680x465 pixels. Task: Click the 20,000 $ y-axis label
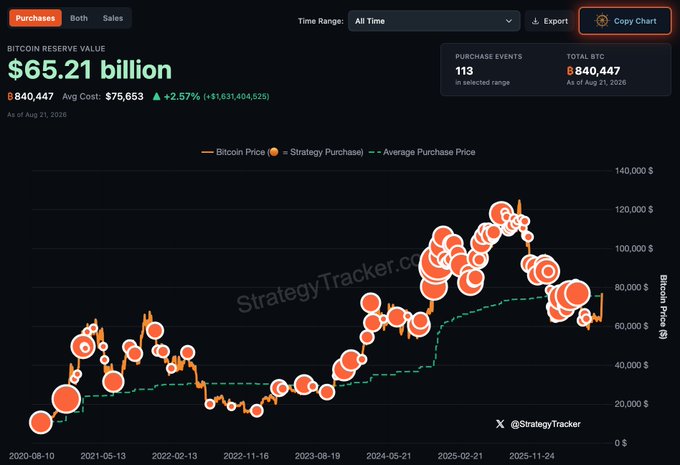[631, 404]
